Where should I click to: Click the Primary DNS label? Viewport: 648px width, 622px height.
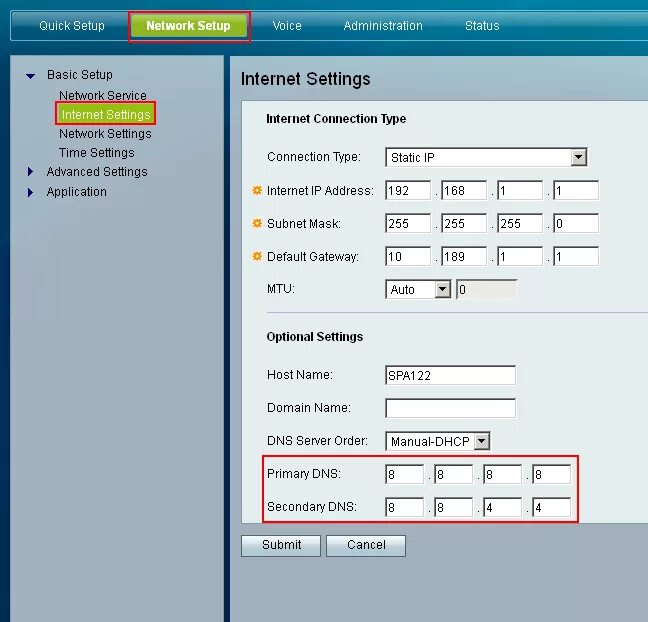[x=304, y=474]
